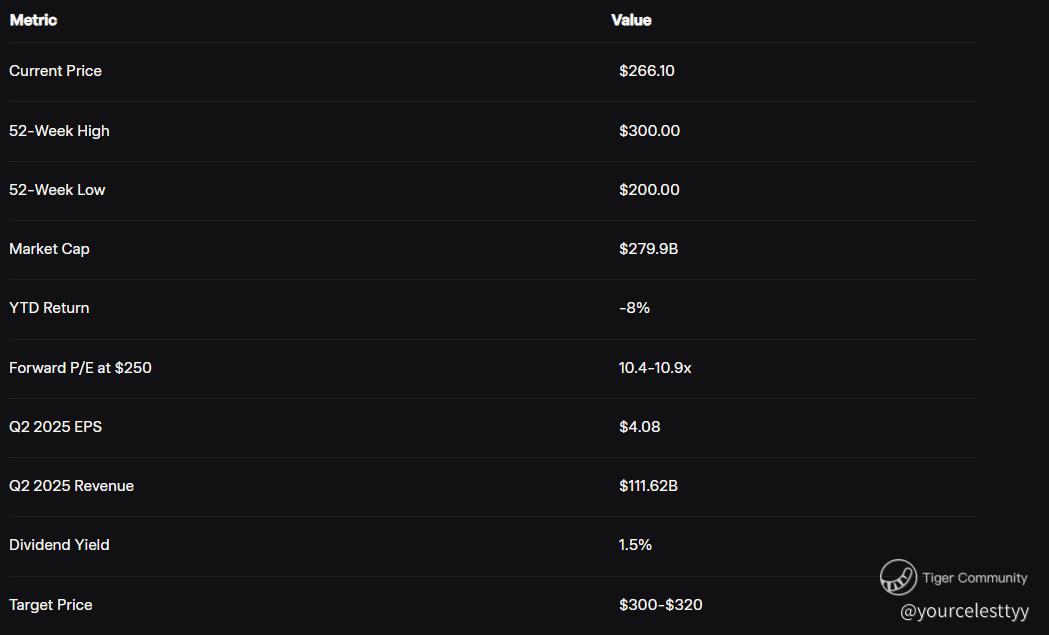
Task: Click the Q2 2025 EPS label
Action: (55, 427)
